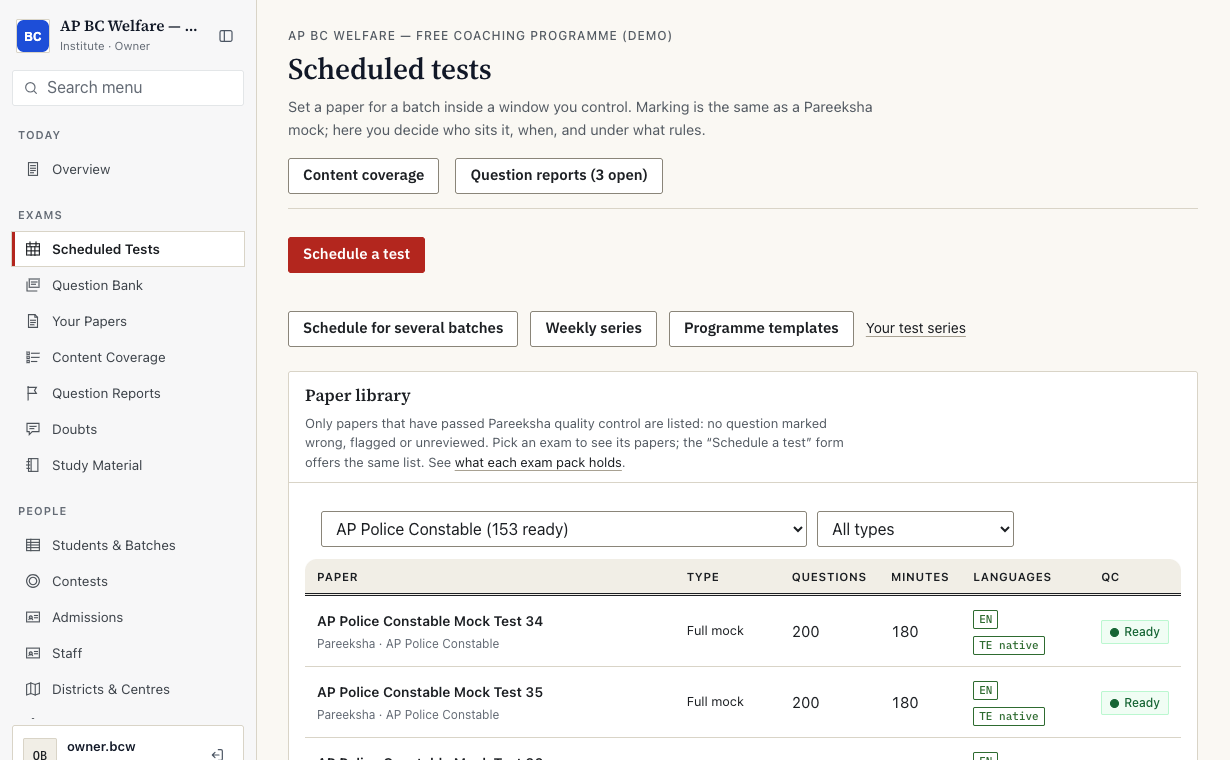Navigate to Students & Batches

point(128,545)
